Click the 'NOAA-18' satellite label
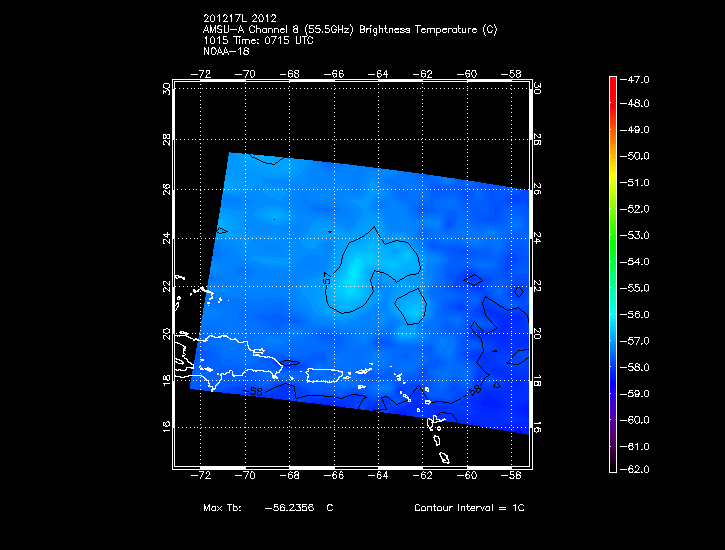The height and width of the screenshot is (550, 725). pyautogui.click(x=226, y=51)
